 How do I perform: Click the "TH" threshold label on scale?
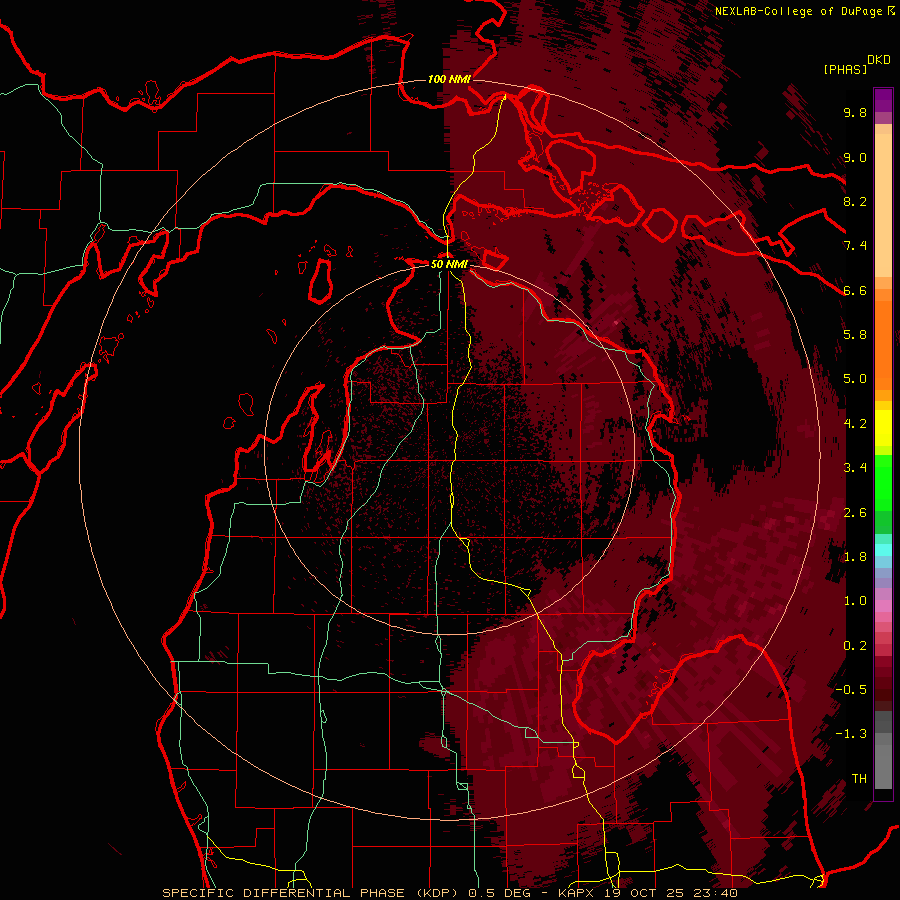pos(859,779)
